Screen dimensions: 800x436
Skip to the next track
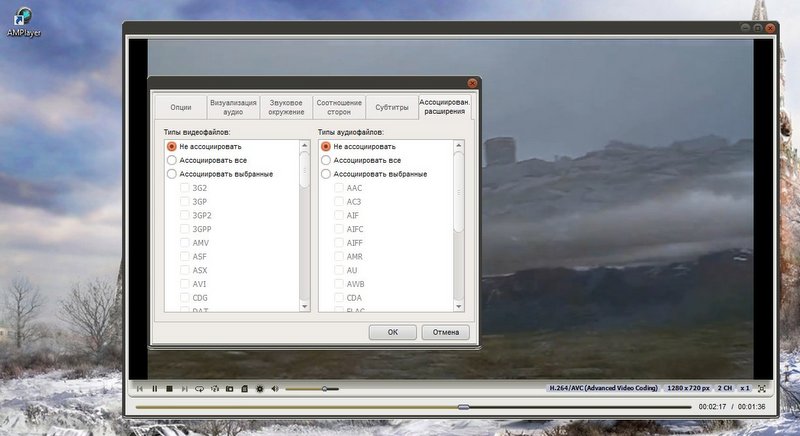pos(185,389)
